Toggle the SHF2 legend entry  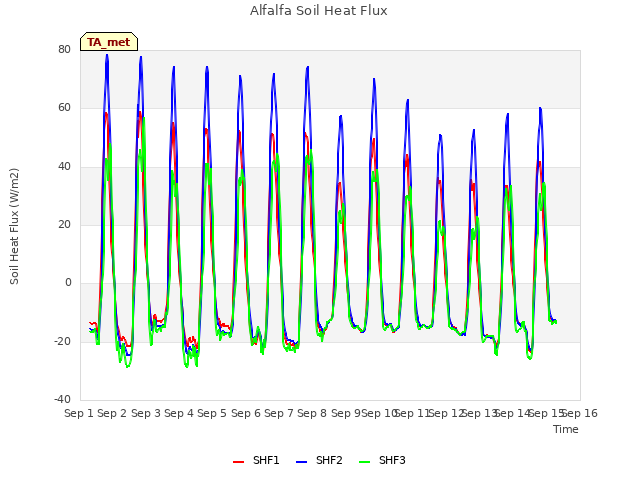[319, 460]
